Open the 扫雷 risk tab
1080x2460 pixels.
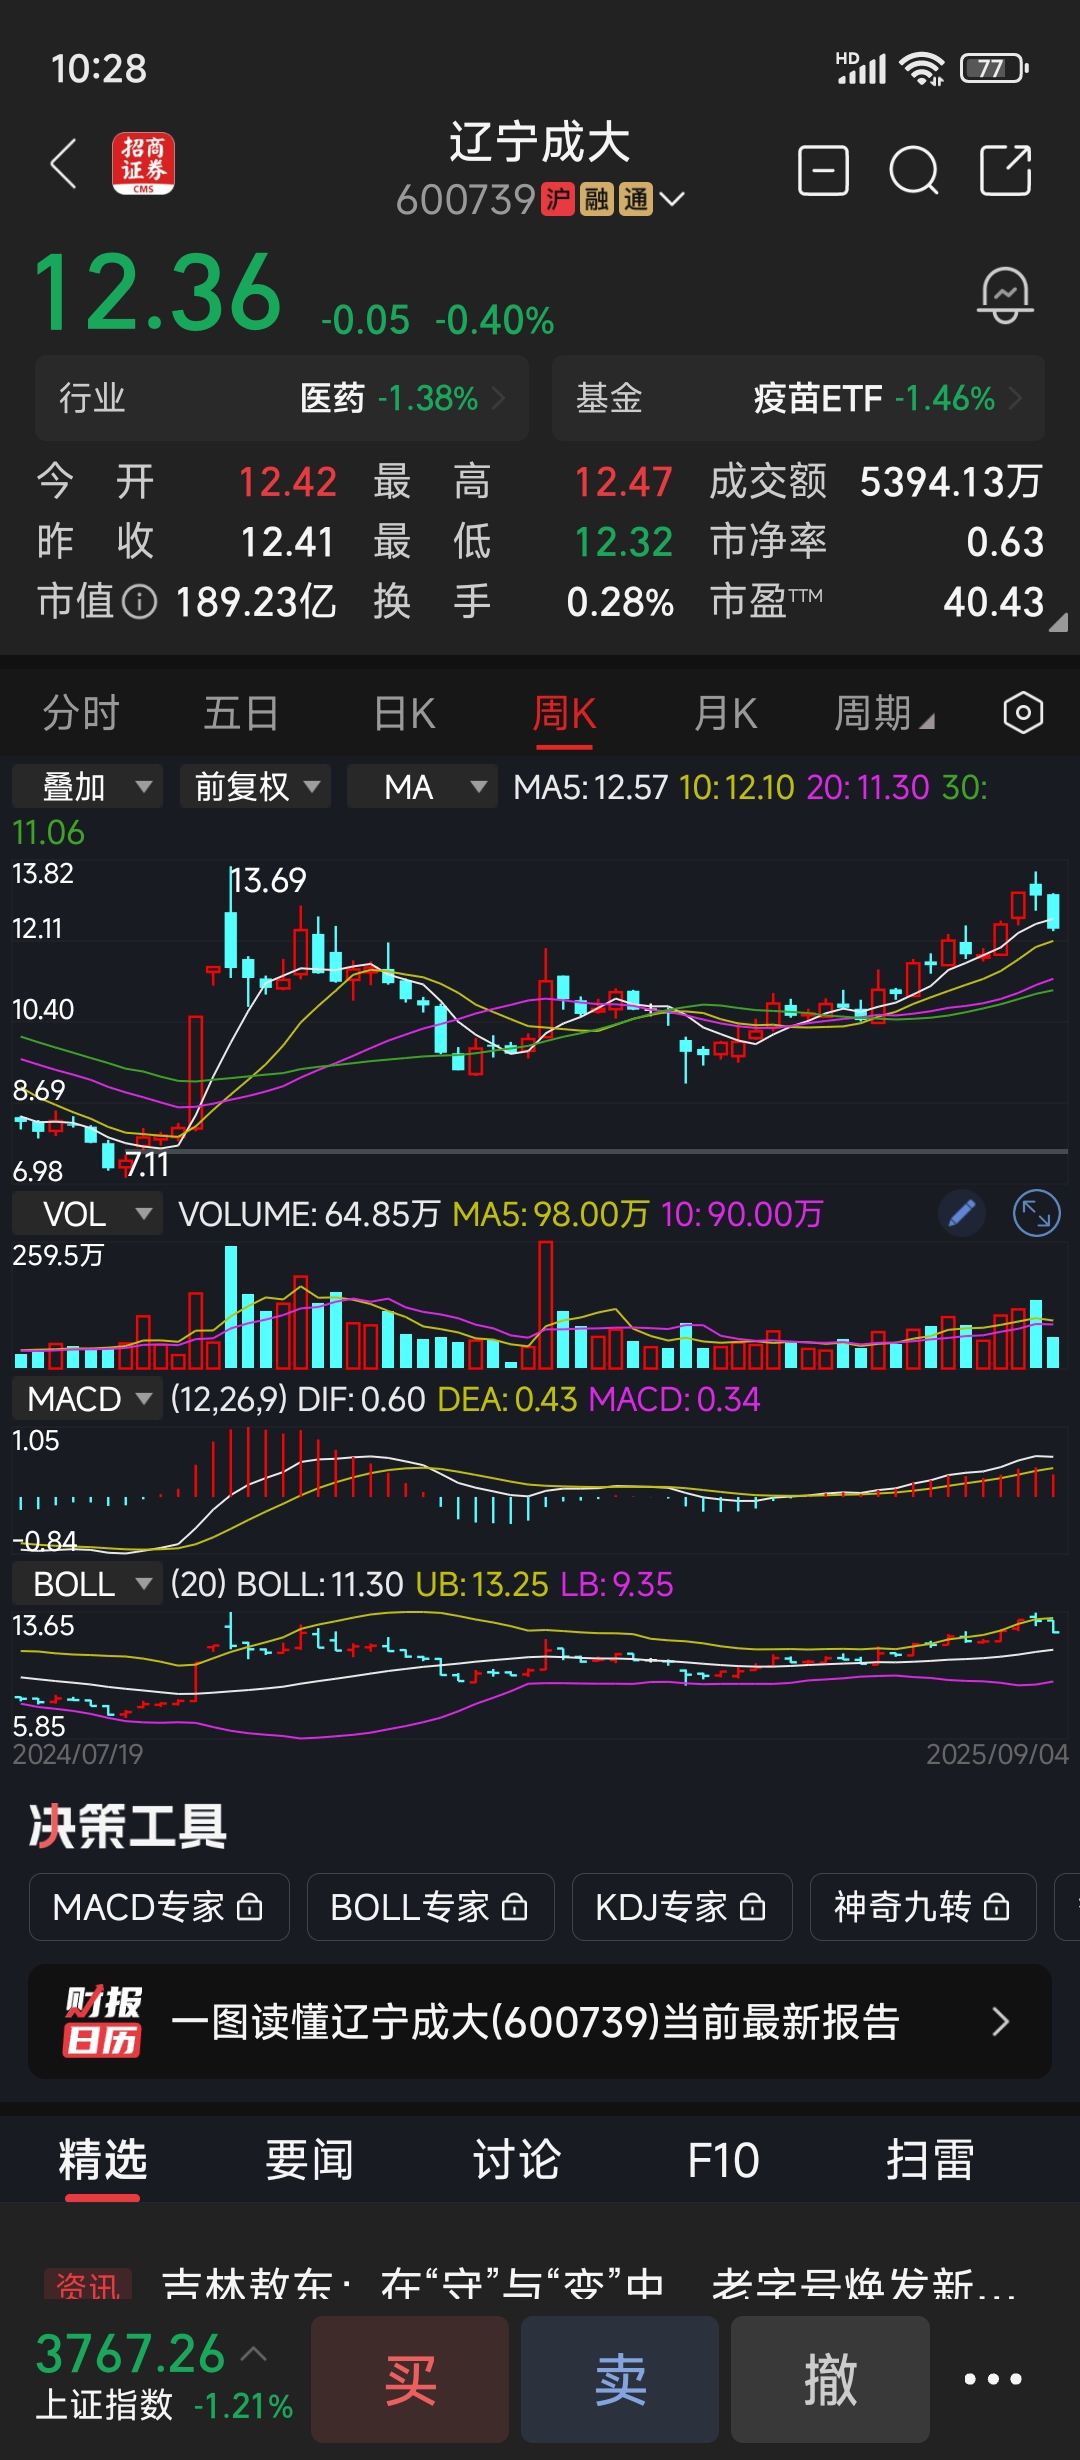930,2160
